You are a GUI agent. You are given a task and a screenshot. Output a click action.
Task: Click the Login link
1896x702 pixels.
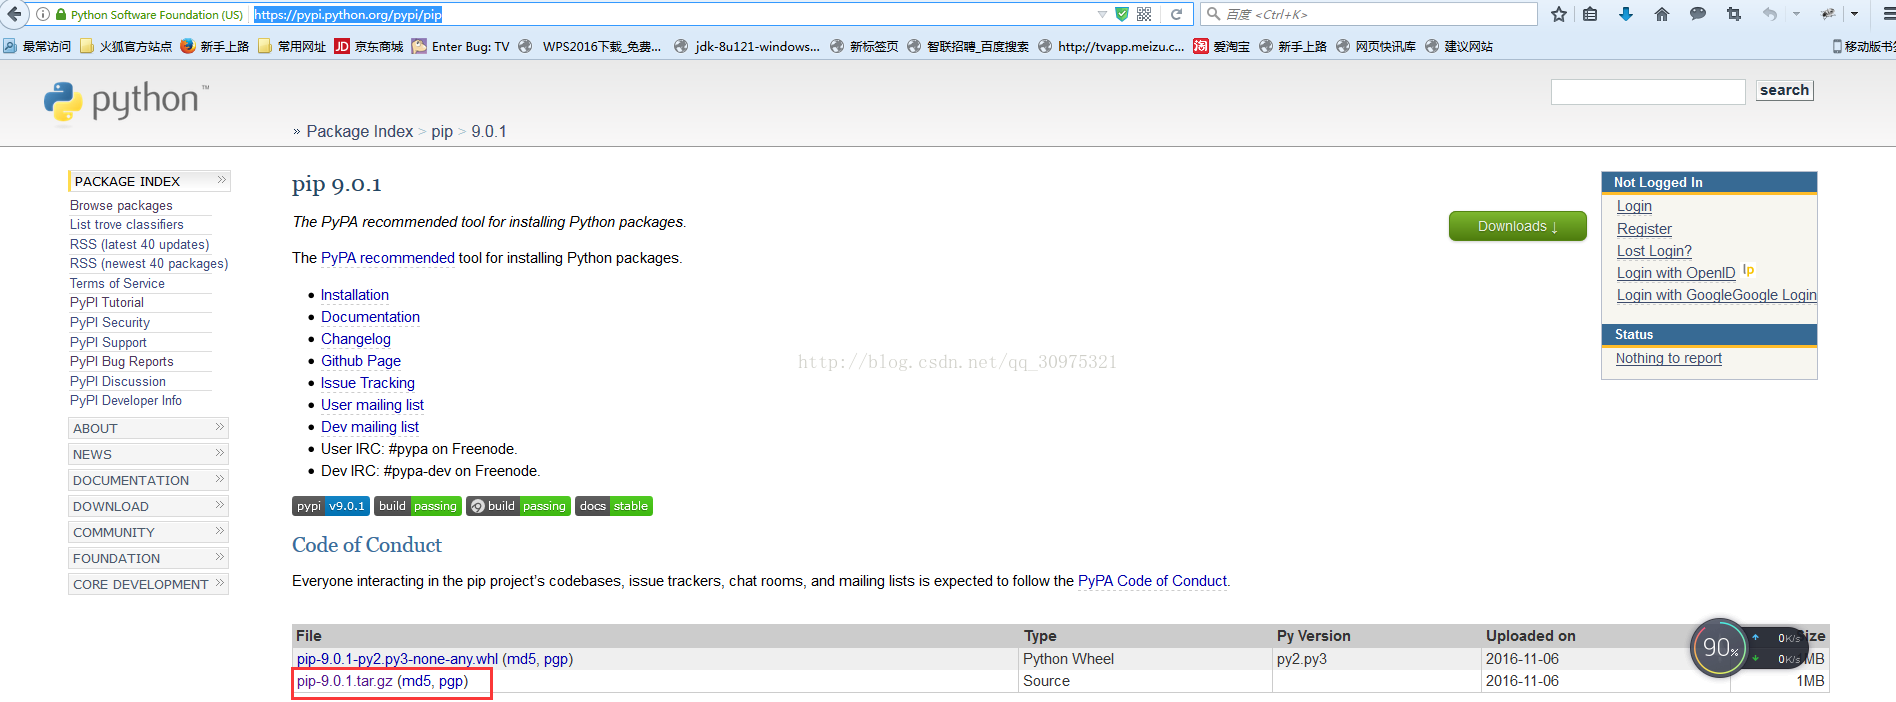pyautogui.click(x=1634, y=206)
